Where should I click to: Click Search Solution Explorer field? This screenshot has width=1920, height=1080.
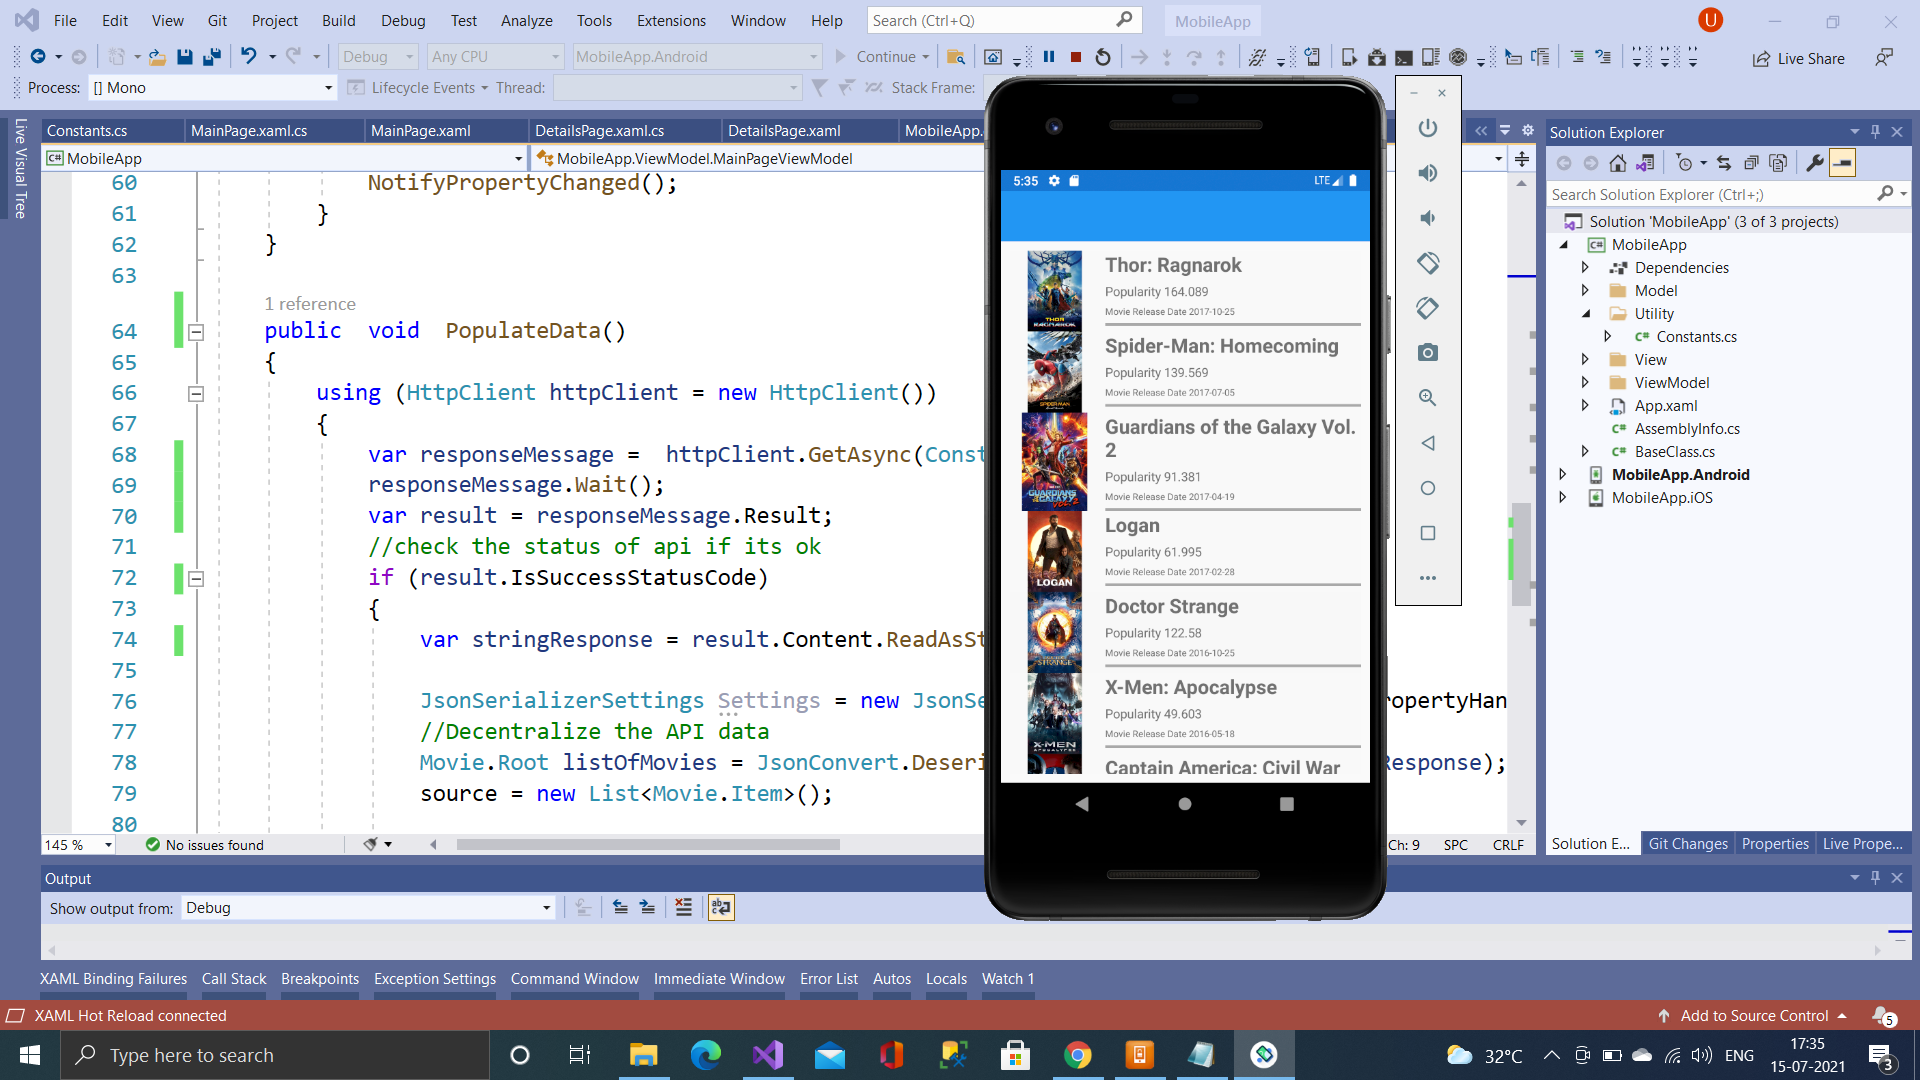(x=1712, y=194)
